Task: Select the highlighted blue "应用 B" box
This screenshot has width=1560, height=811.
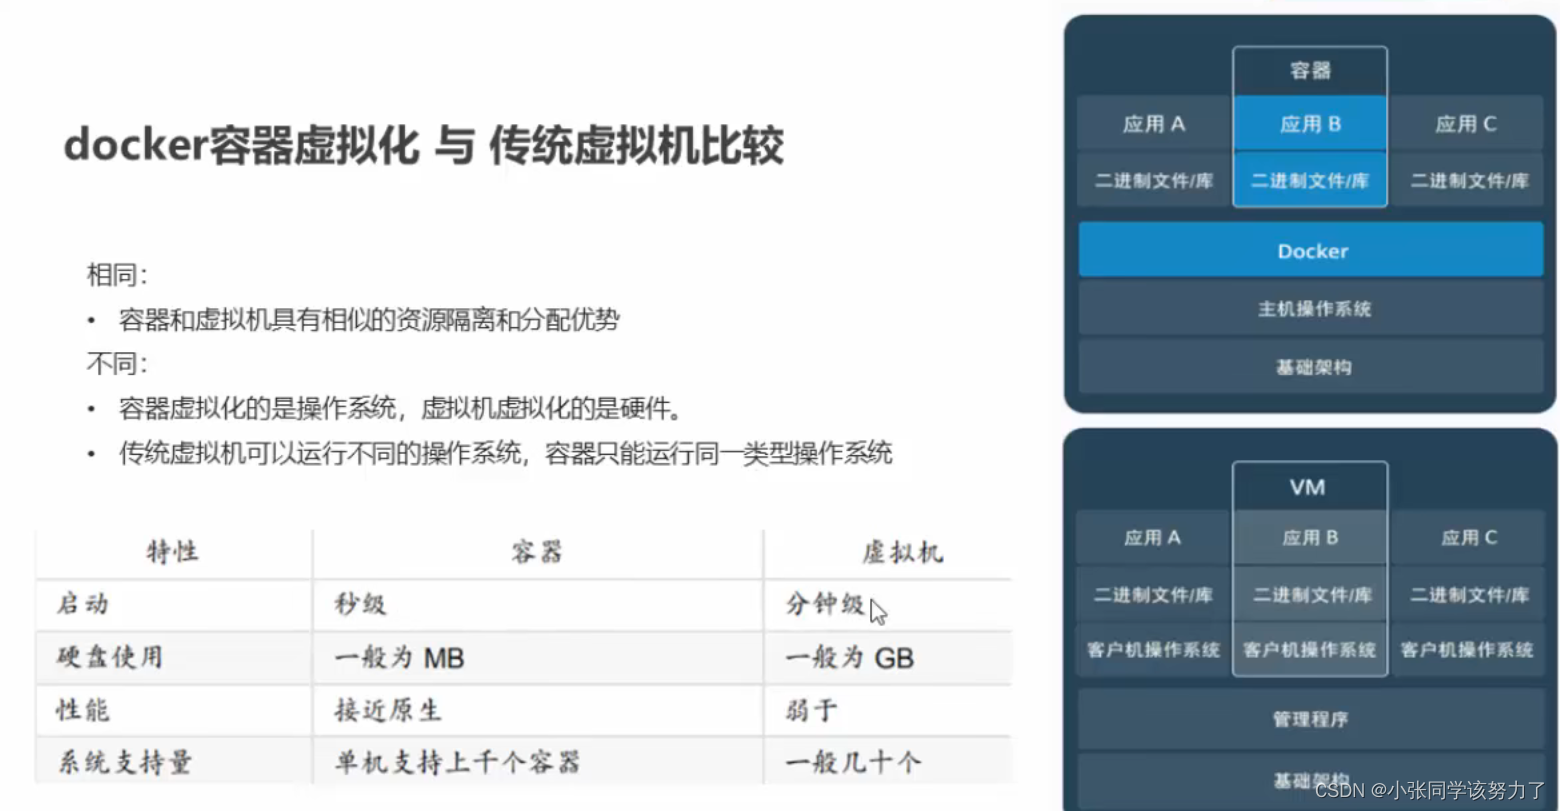Action: point(1310,124)
